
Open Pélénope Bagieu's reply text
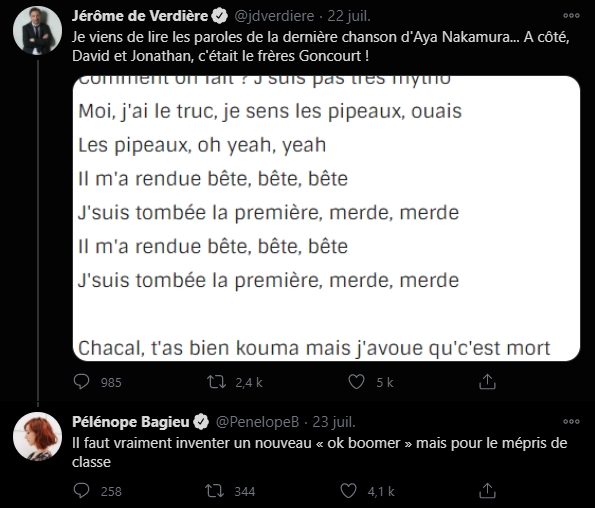(x=320, y=452)
